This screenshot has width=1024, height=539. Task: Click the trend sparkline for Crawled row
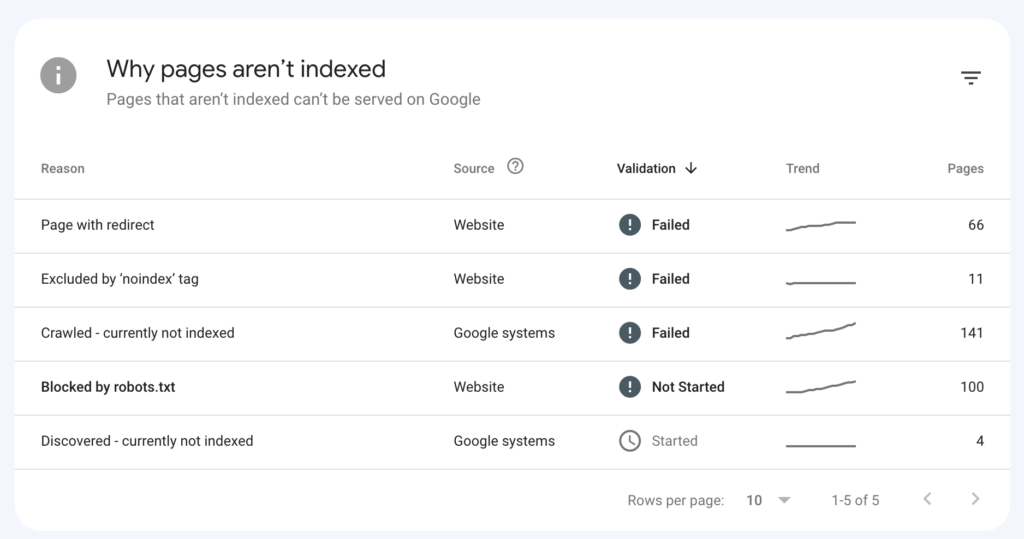pyautogui.click(x=821, y=331)
